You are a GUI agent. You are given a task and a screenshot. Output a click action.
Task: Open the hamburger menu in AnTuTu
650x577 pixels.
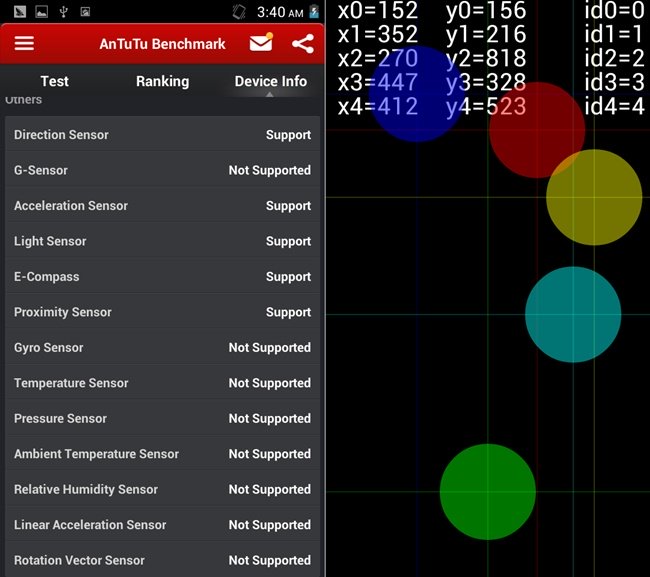(24, 44)
